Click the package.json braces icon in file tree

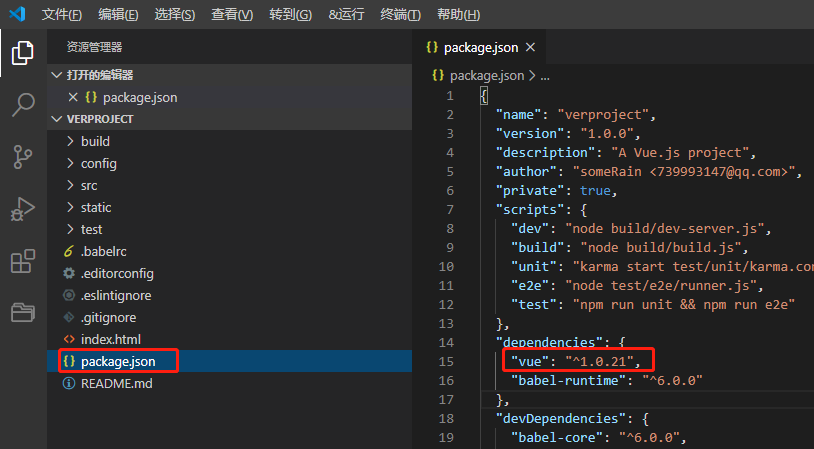69,361
